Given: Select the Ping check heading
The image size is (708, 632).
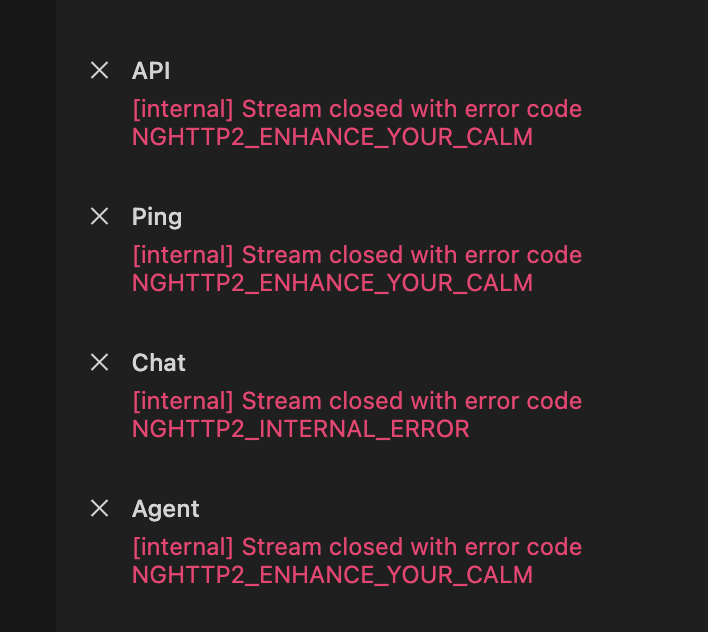Looking at the screenshot, I should coord(157,216).
